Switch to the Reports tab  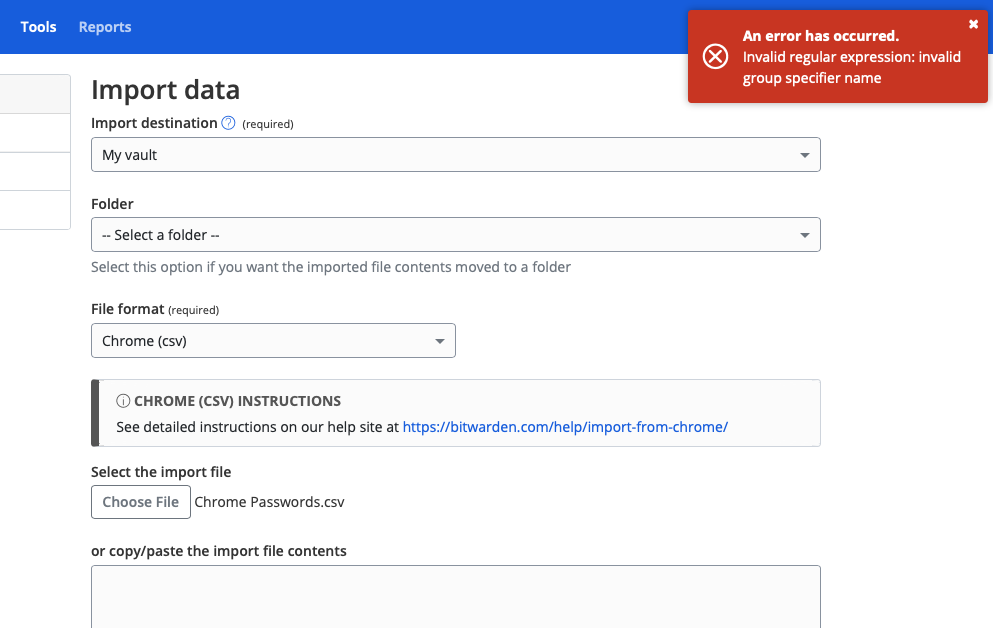(x=105, y=27)
